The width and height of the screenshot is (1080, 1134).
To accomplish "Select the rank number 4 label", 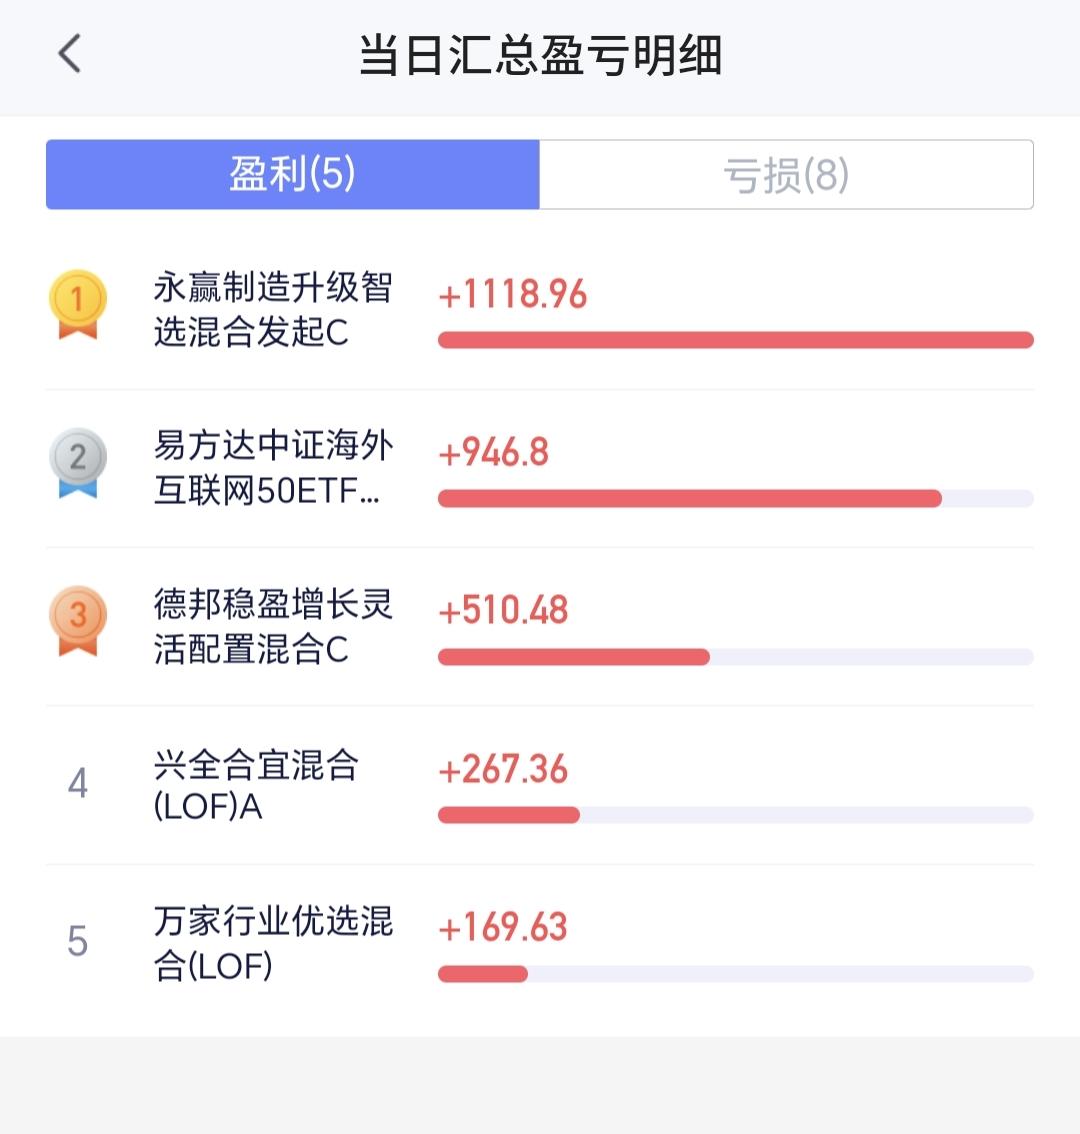I will 77,783.
